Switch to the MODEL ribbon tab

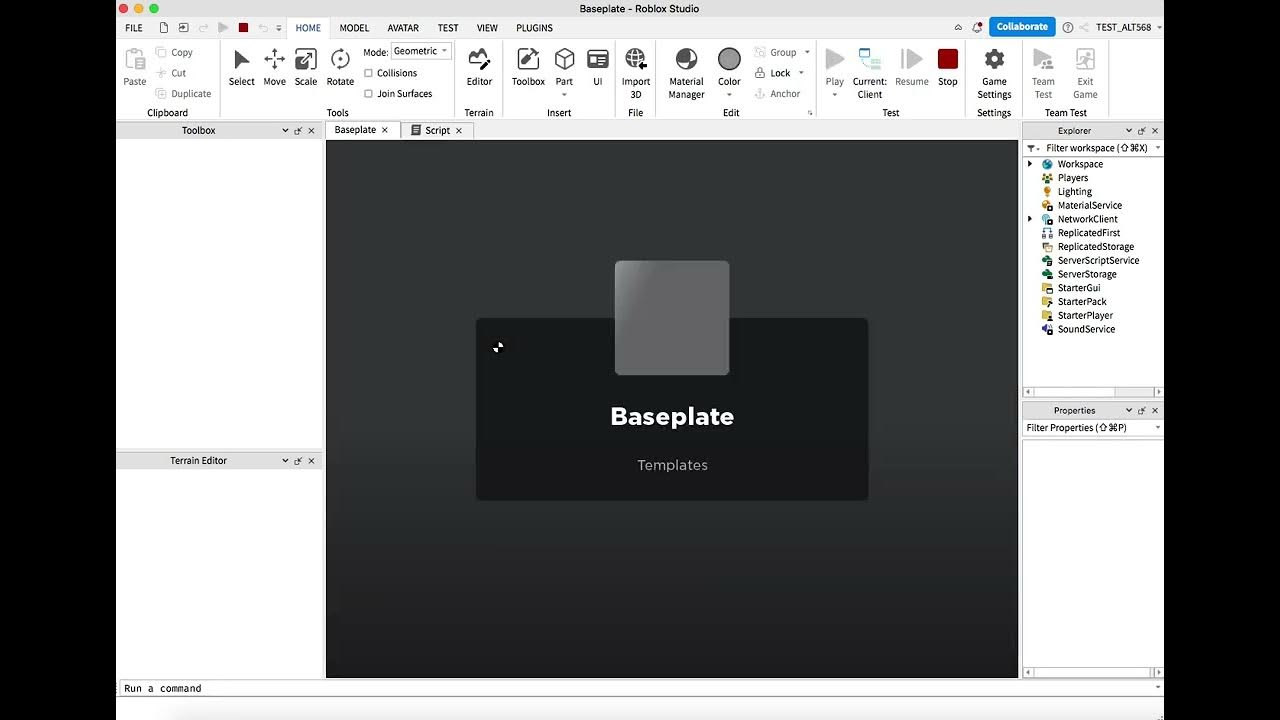tap(354, 28)
